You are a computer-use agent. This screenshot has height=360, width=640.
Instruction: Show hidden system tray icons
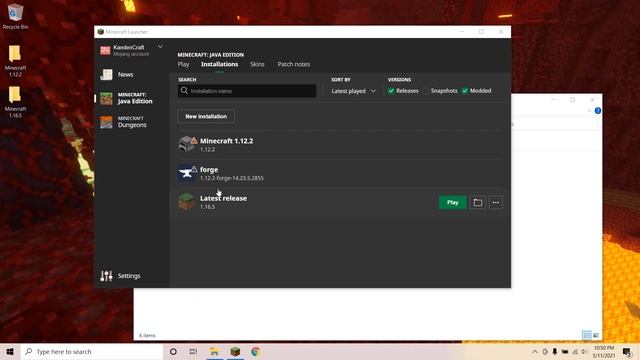click(535, 351)
